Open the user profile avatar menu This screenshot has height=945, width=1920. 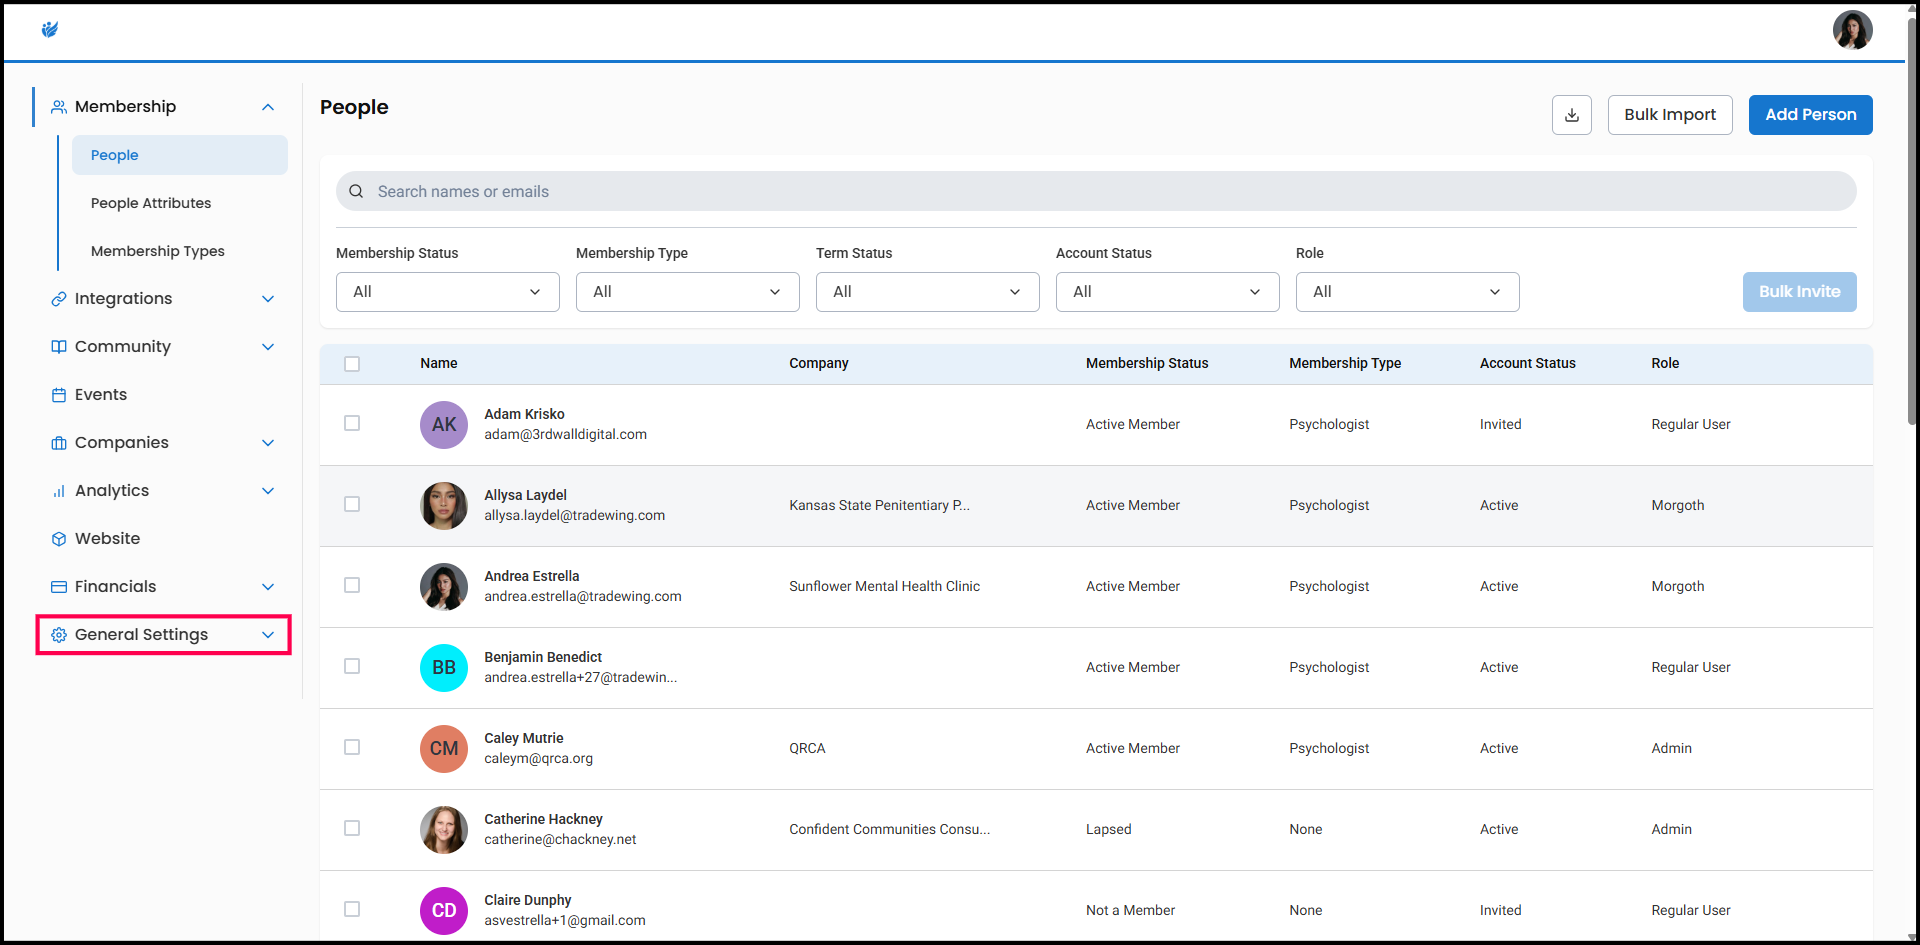coord(1851,30)
